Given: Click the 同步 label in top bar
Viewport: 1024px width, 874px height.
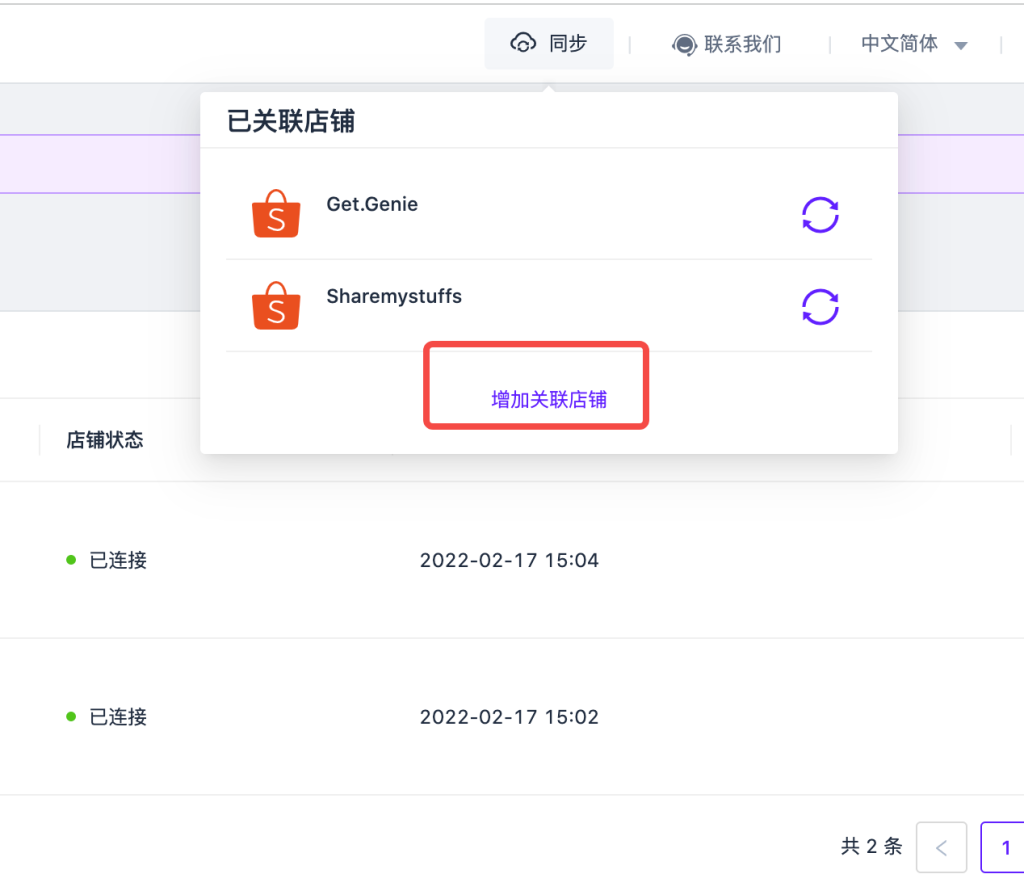Looking at the screenshot, I should click(568, 44).
